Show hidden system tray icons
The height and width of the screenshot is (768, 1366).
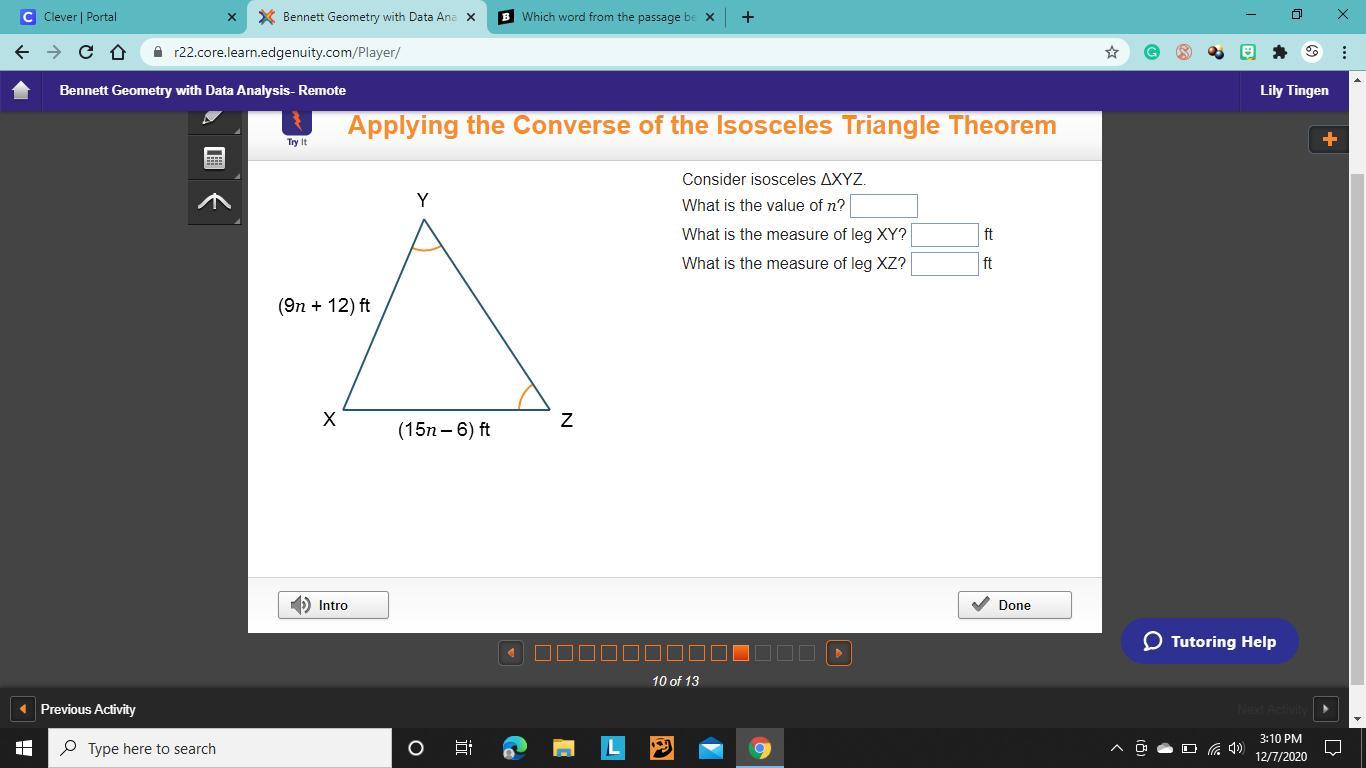tap(1116, 748)
